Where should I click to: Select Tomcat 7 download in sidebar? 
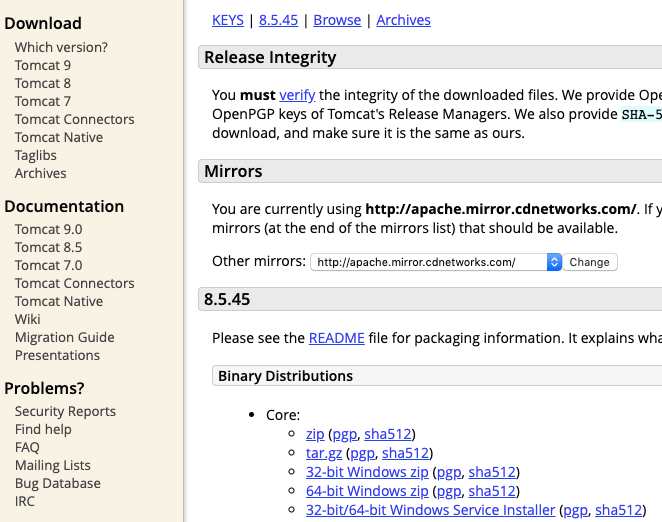[43, 102]
